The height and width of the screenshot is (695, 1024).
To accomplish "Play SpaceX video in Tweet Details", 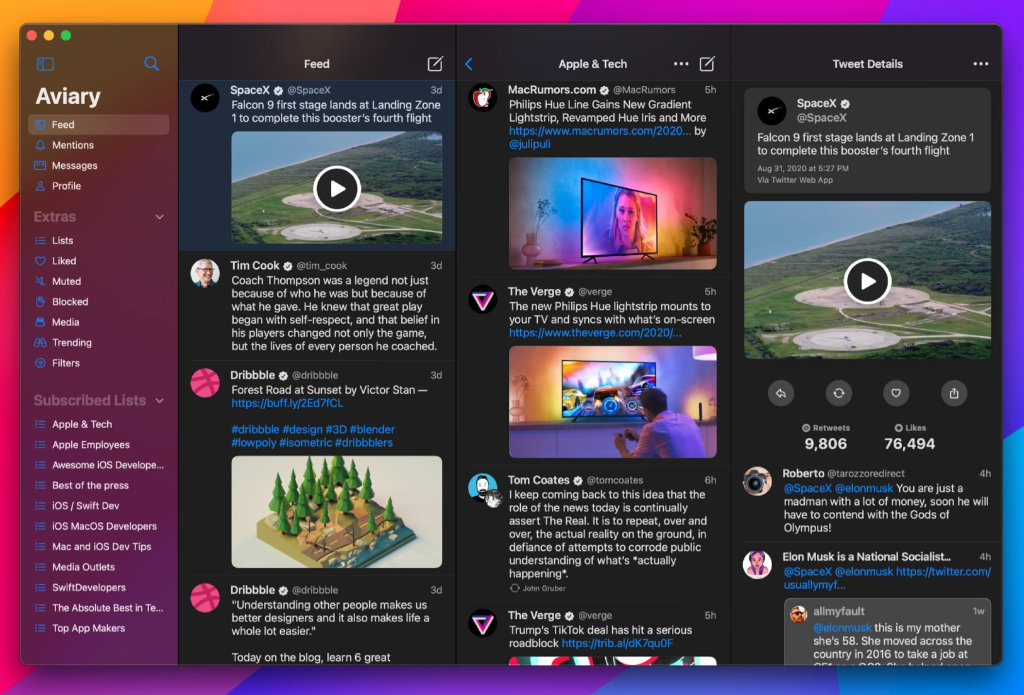I will point(867,281).
